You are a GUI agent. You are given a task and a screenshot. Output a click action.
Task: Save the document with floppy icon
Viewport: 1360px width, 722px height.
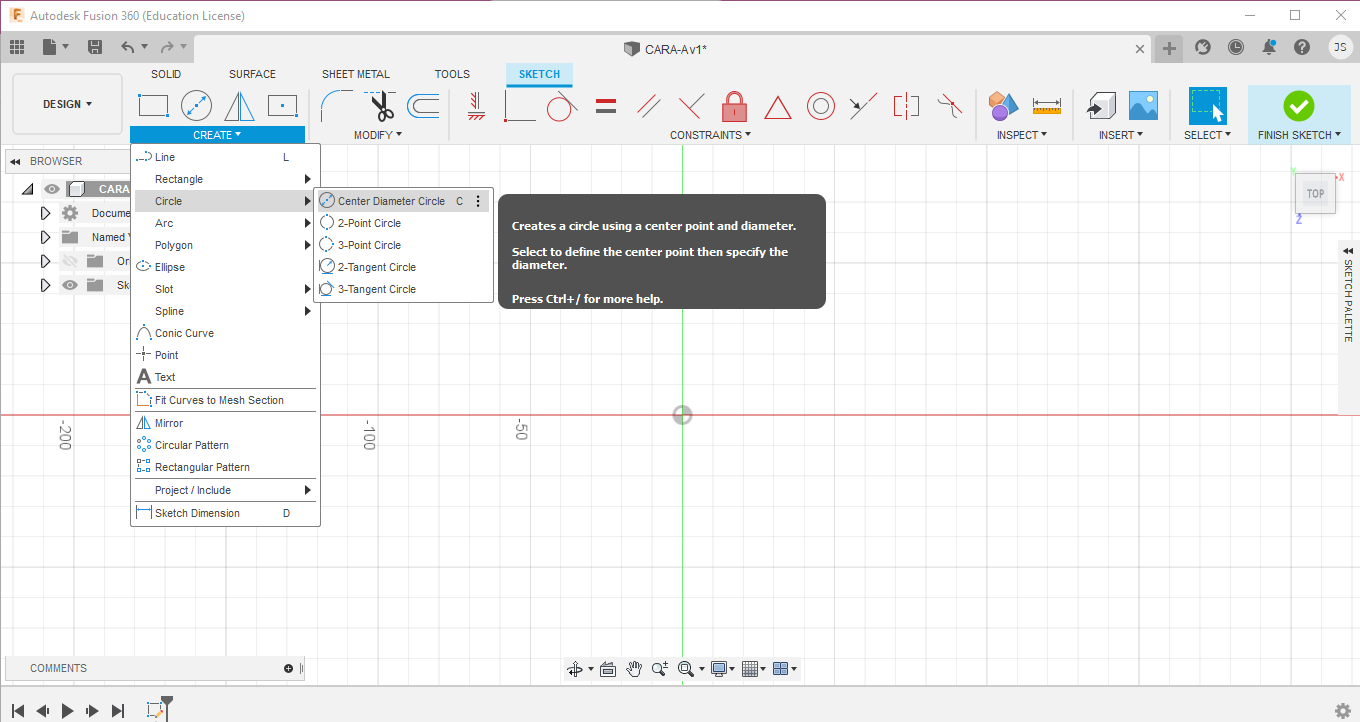coord(95,47)
